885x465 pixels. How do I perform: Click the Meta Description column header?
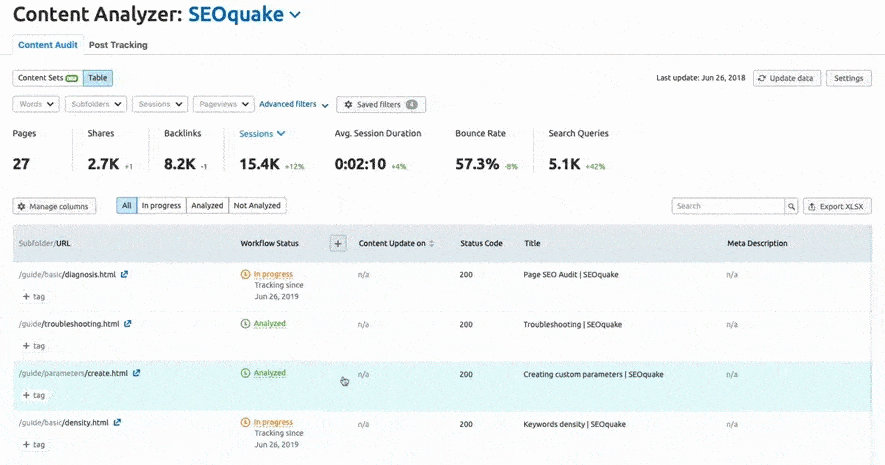pyautogui.click(x=757, y=244)
